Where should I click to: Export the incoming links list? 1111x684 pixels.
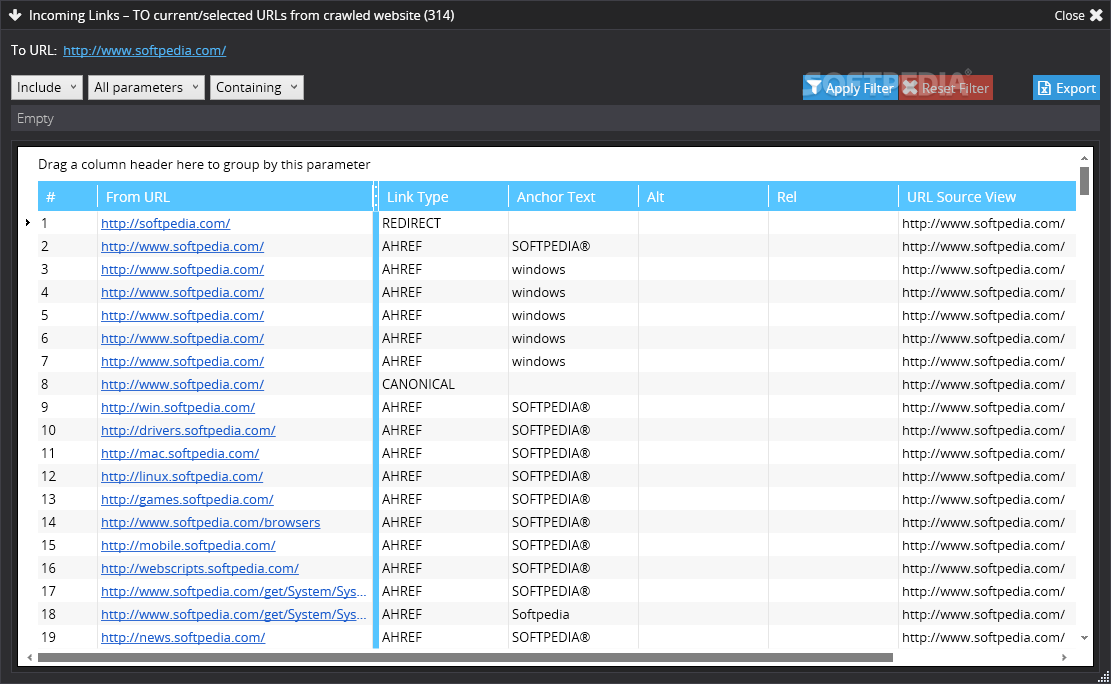coord(1066,88)
